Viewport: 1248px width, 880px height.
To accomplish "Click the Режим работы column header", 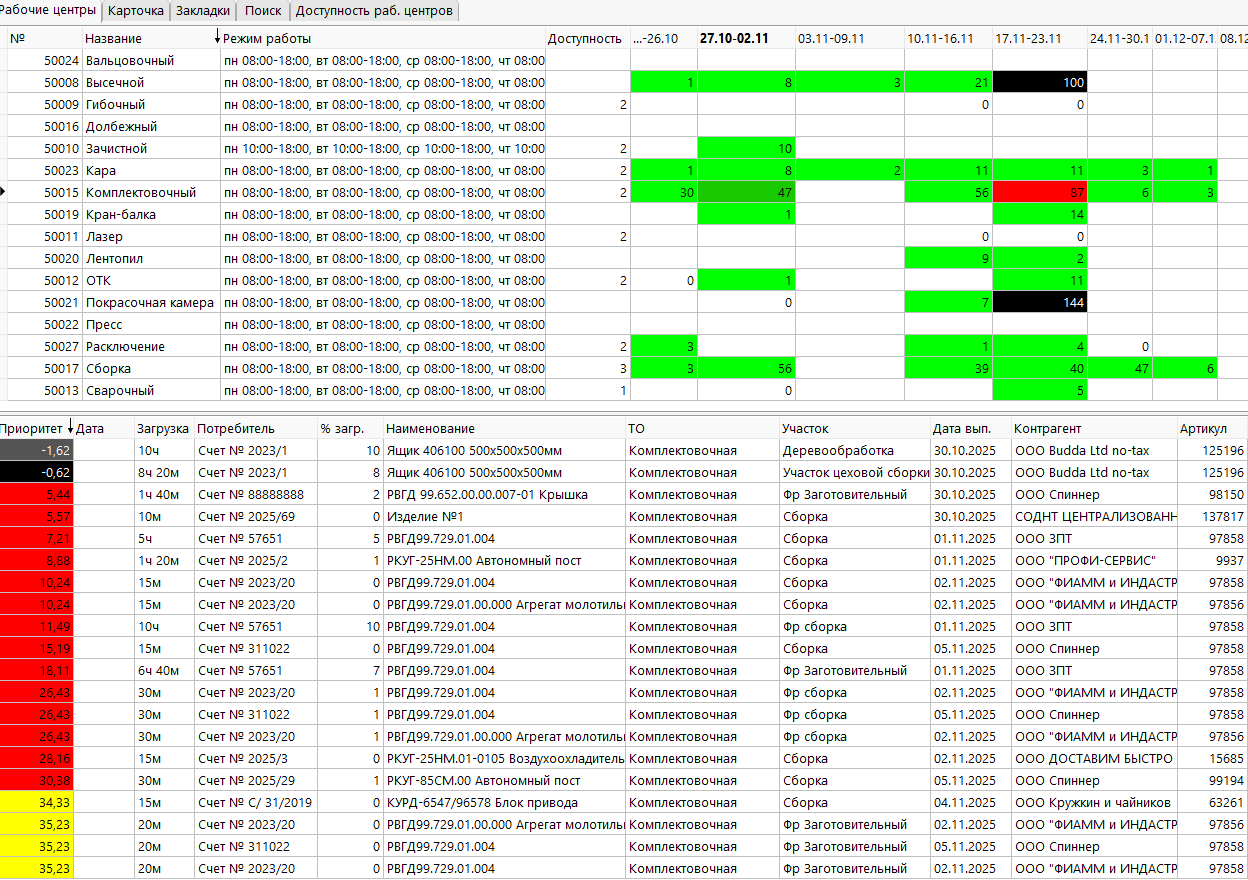I will 267,38.
